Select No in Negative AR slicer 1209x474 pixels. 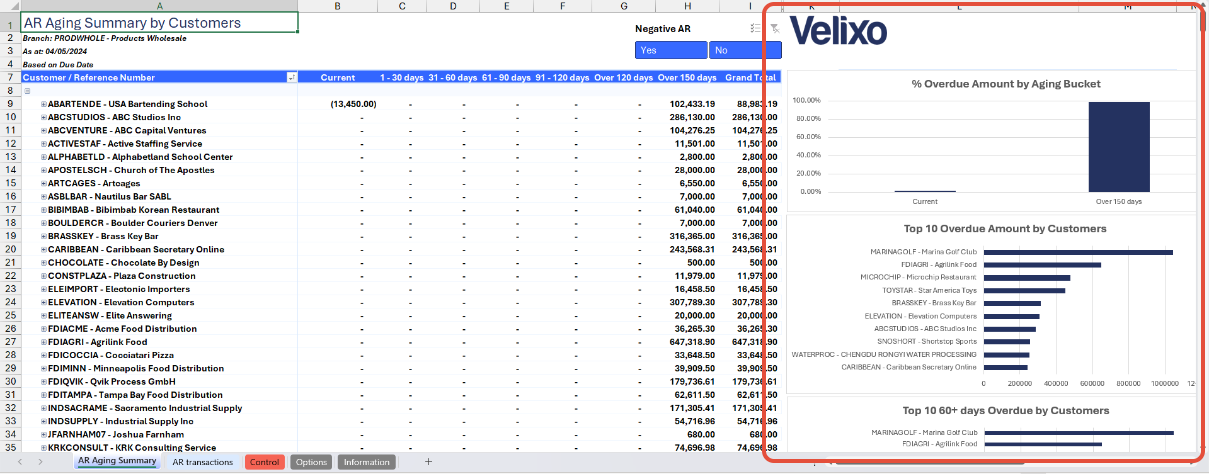tap(744, 50)
